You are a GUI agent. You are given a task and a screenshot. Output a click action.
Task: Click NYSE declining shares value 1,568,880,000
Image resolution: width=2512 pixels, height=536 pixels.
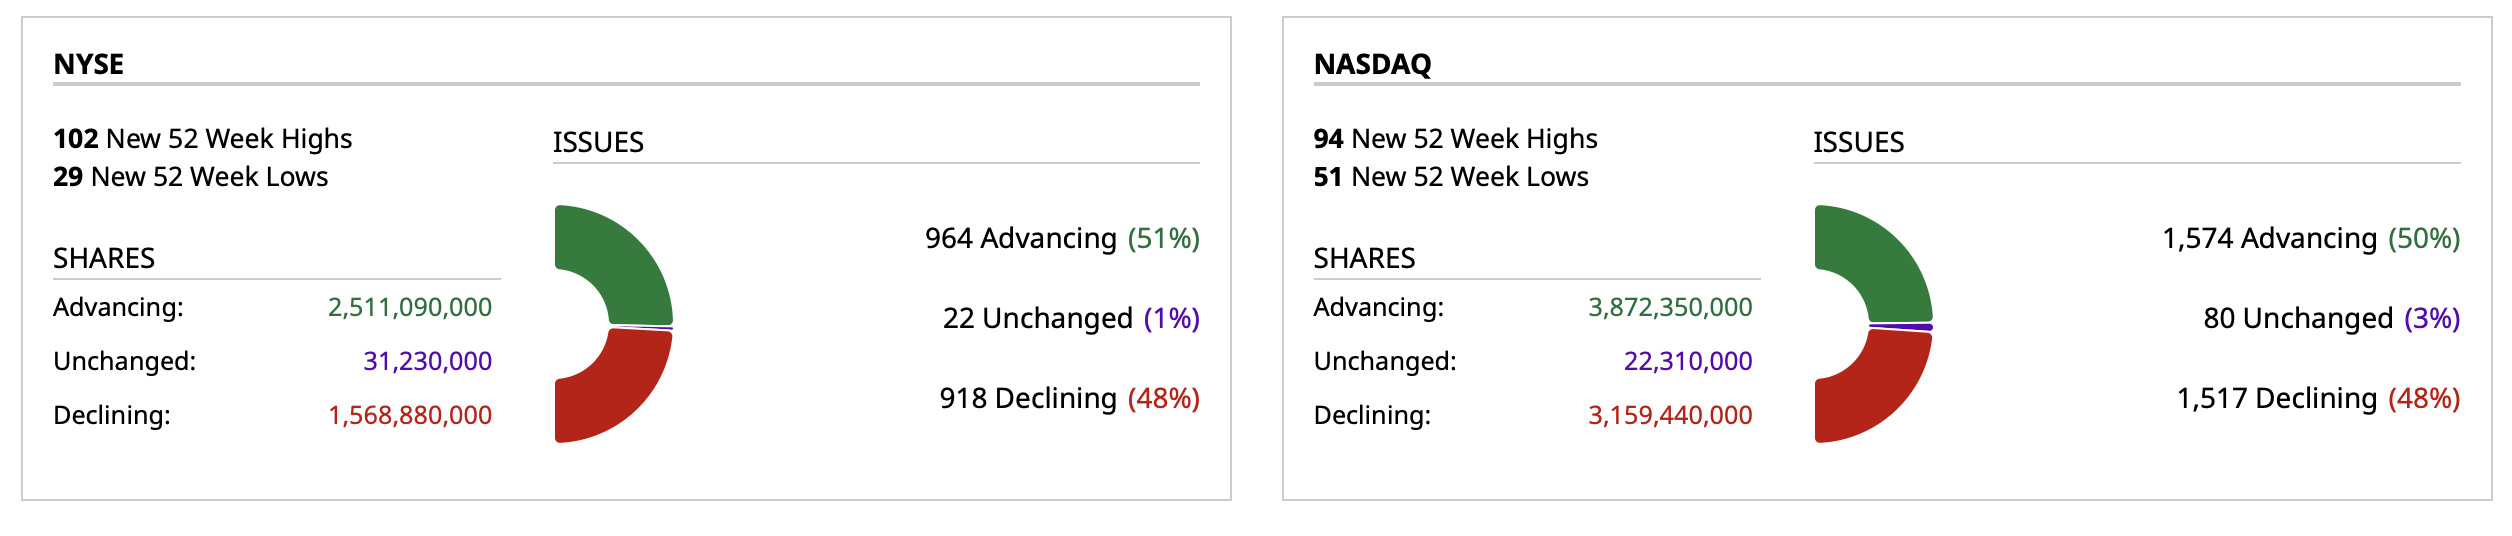(x=410, y=415)
